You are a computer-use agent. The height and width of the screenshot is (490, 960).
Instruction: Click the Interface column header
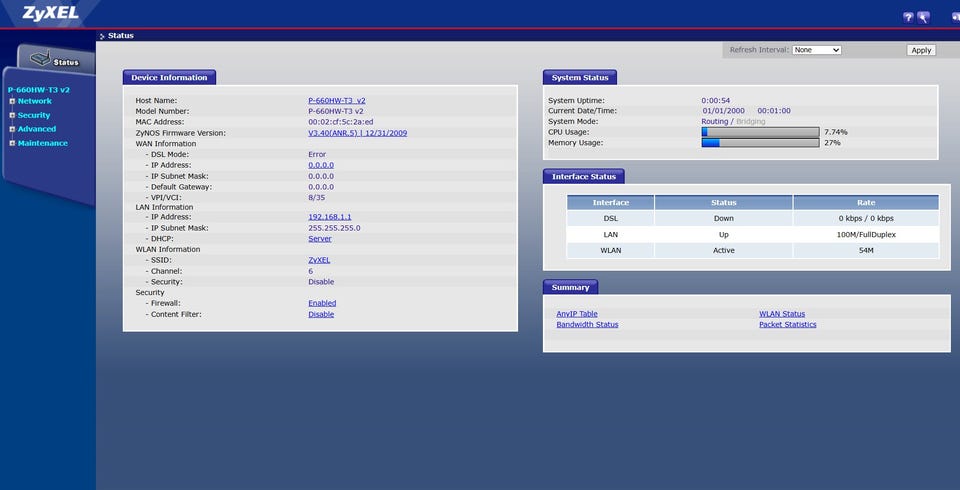pos(610,203)
